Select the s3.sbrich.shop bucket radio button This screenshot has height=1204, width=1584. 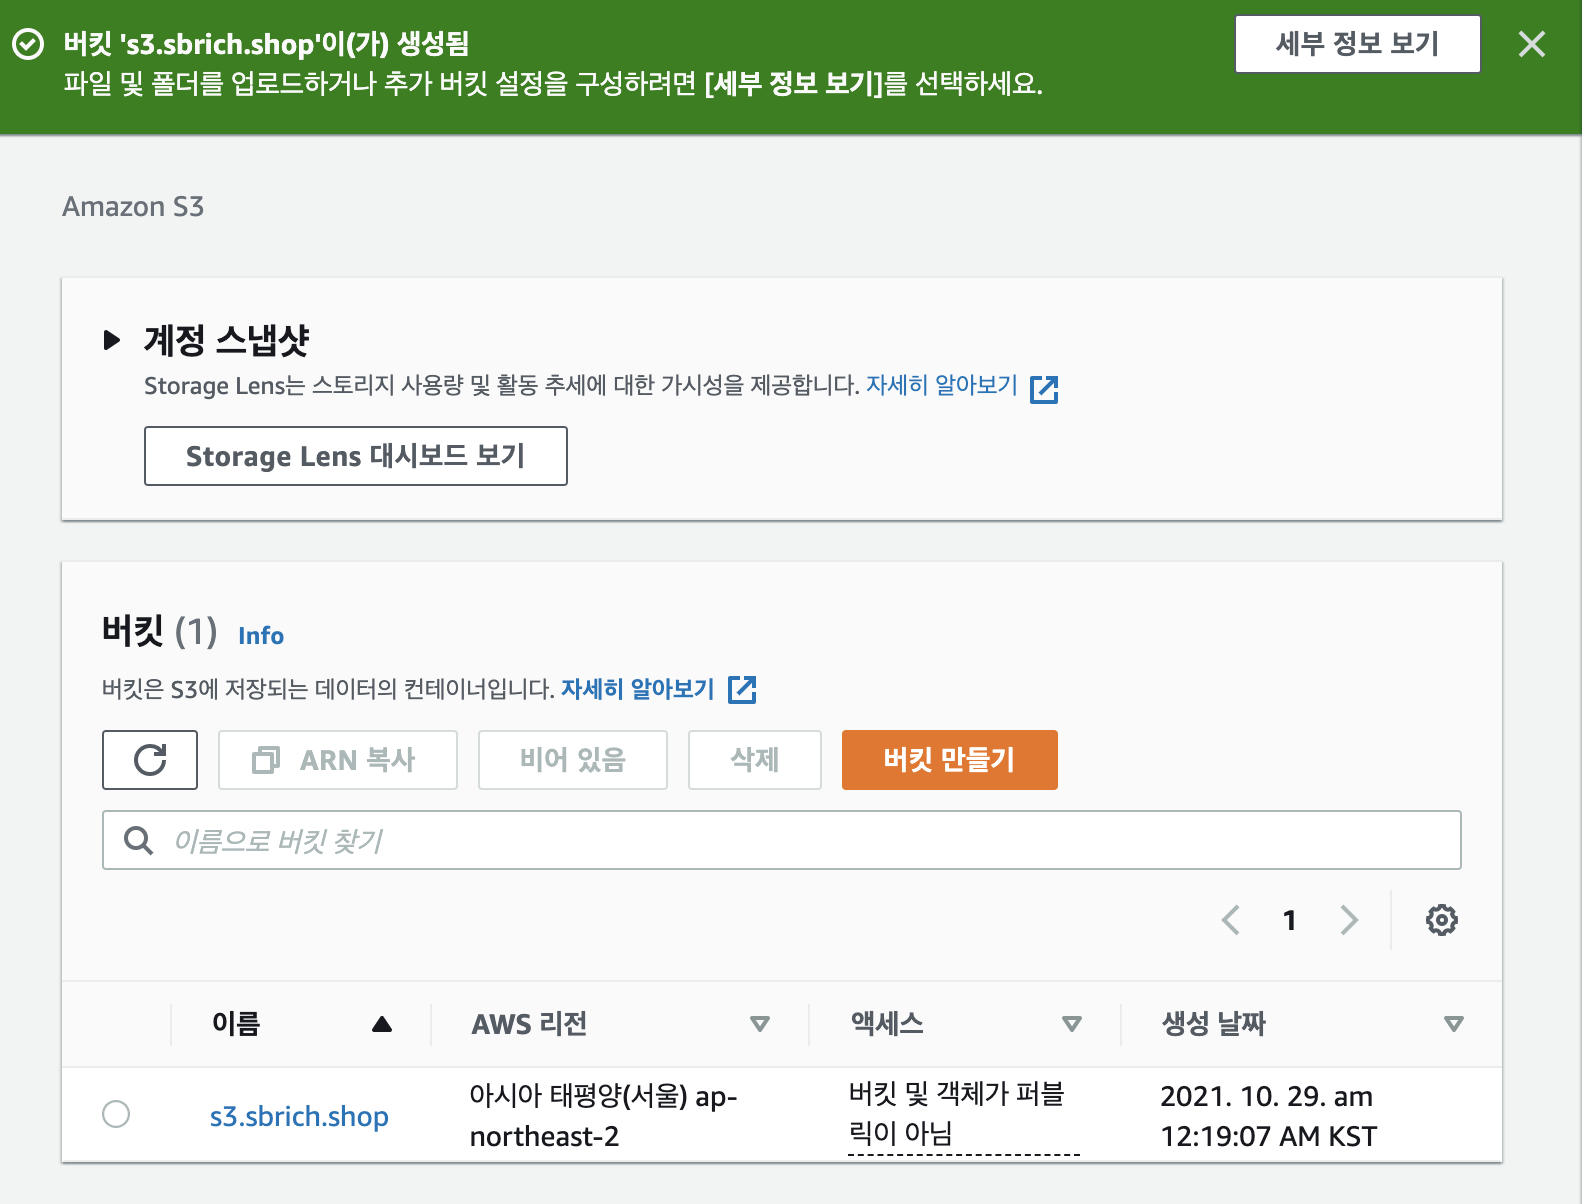point(116,1114)
